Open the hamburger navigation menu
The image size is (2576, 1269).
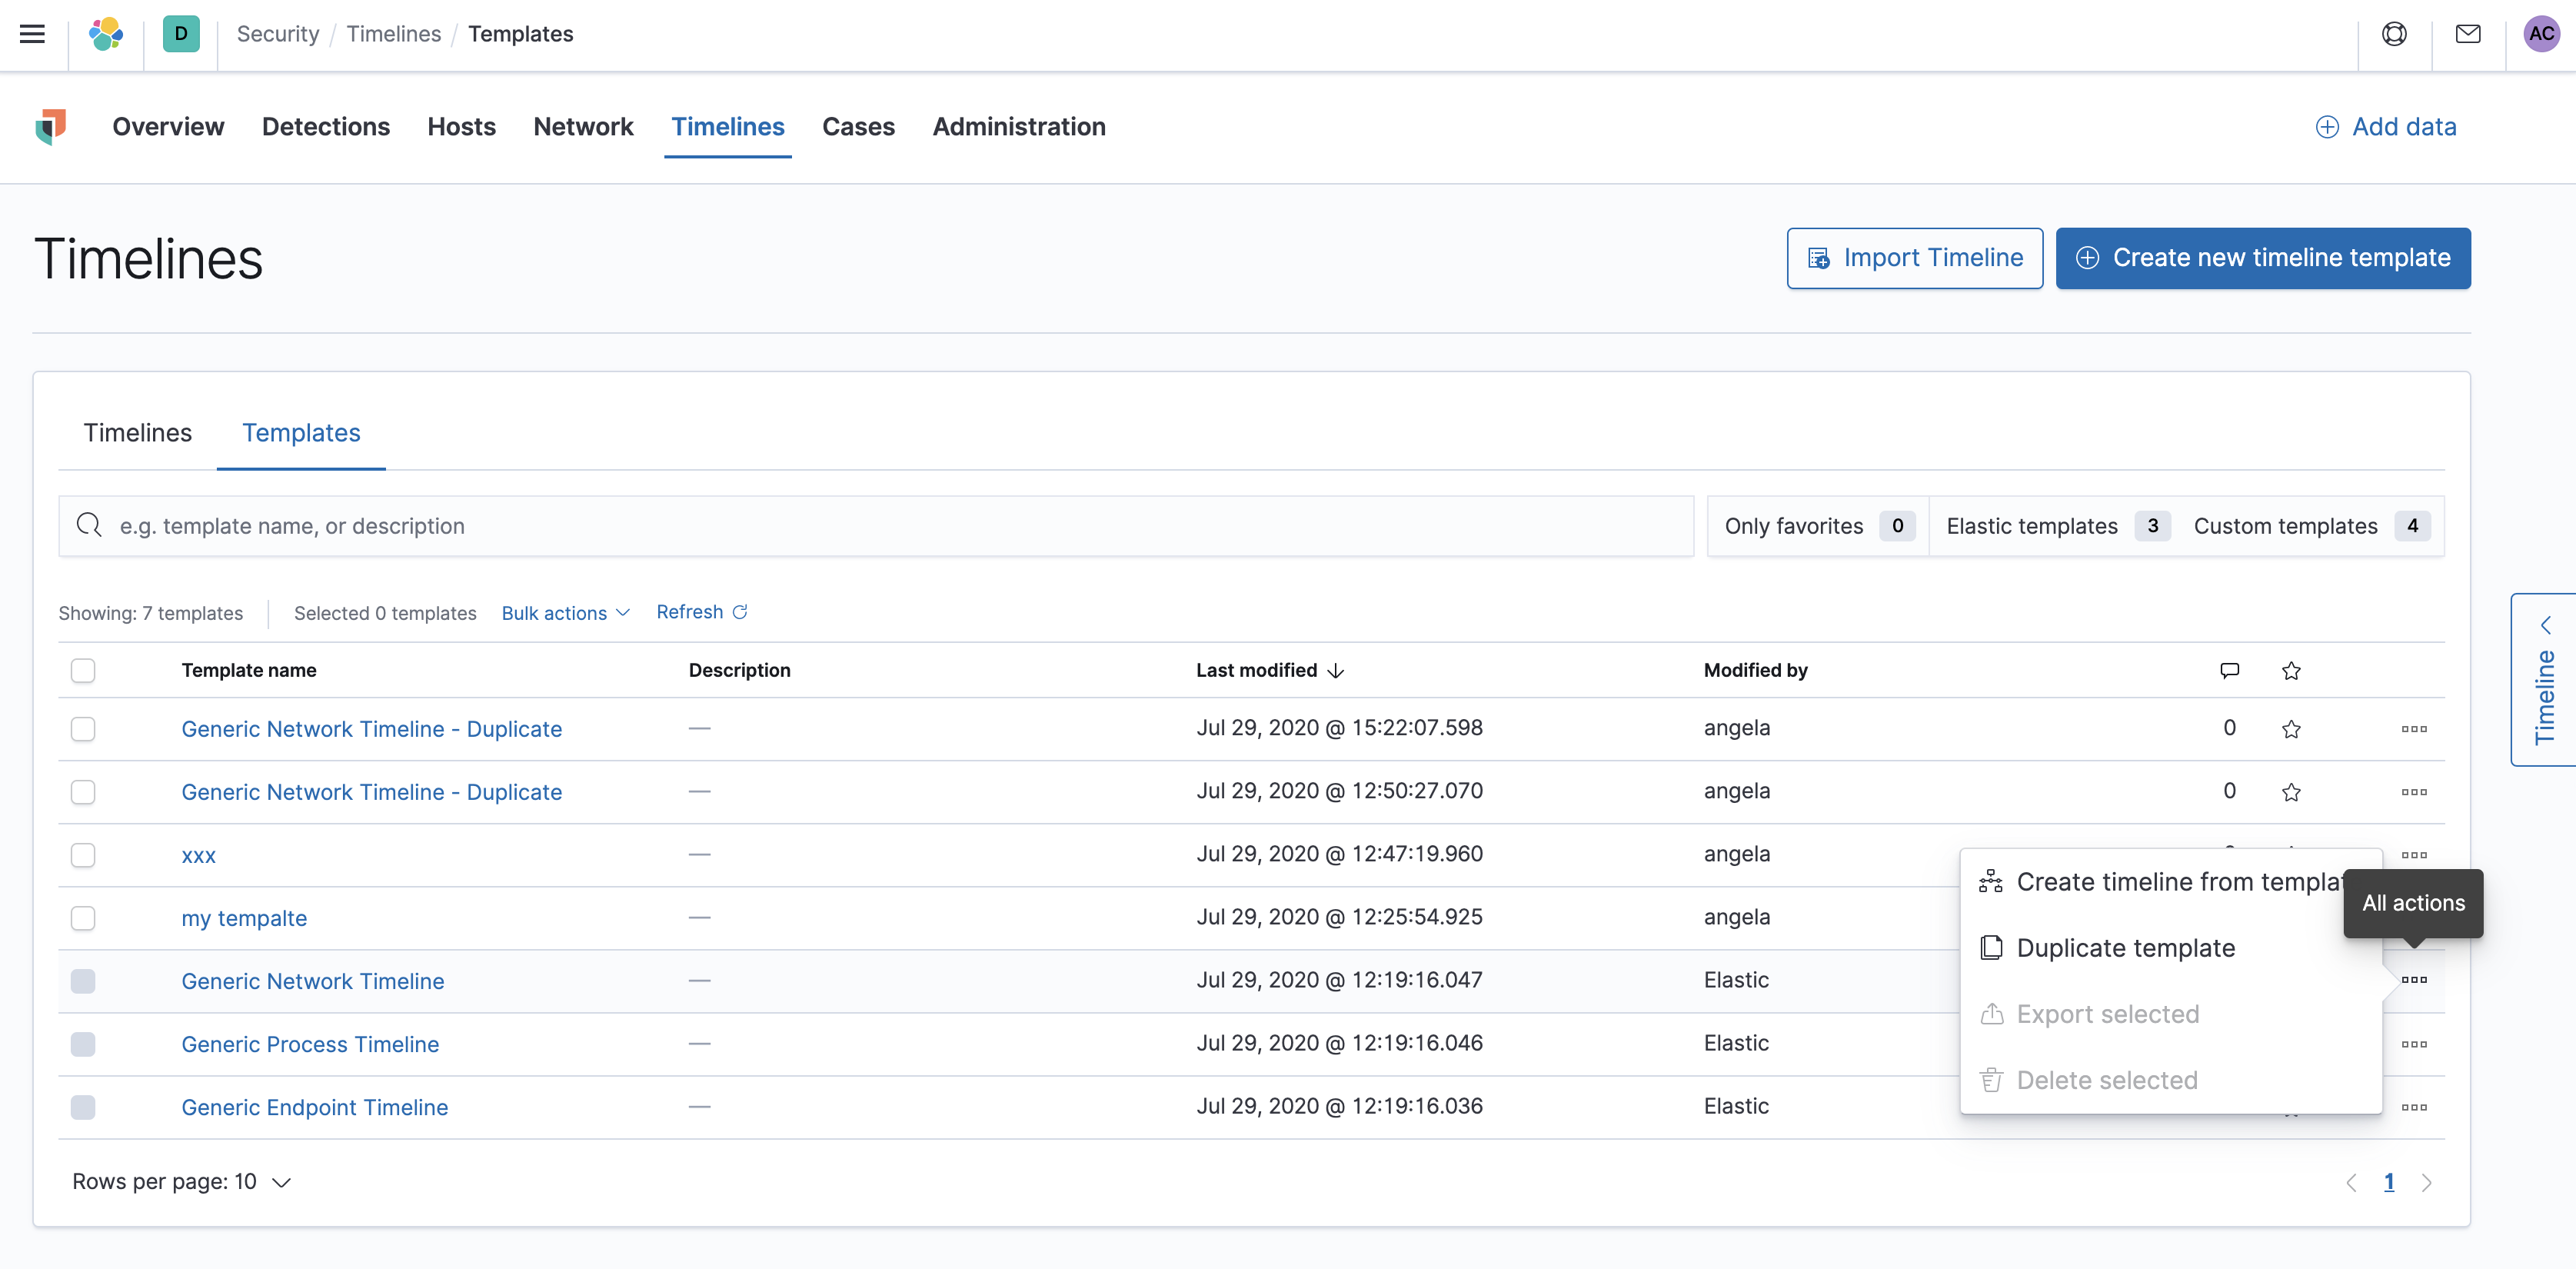coord(32,34)
